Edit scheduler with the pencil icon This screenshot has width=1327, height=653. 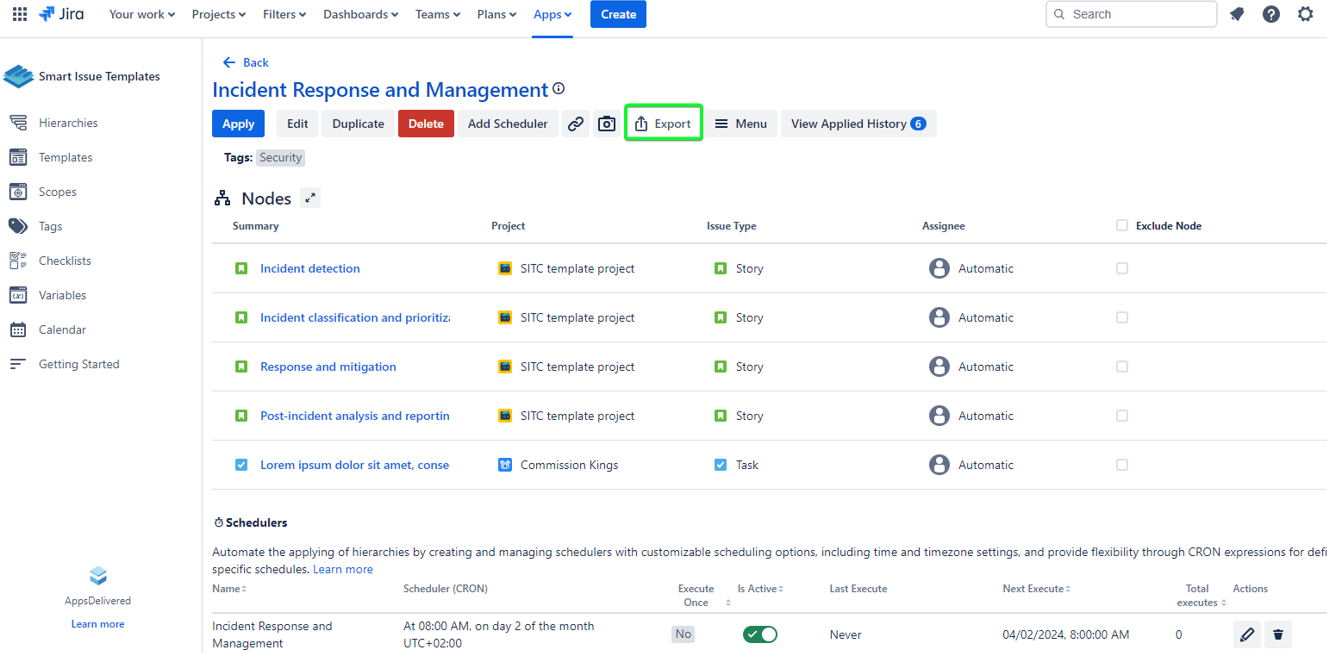tap(1247, 634)
